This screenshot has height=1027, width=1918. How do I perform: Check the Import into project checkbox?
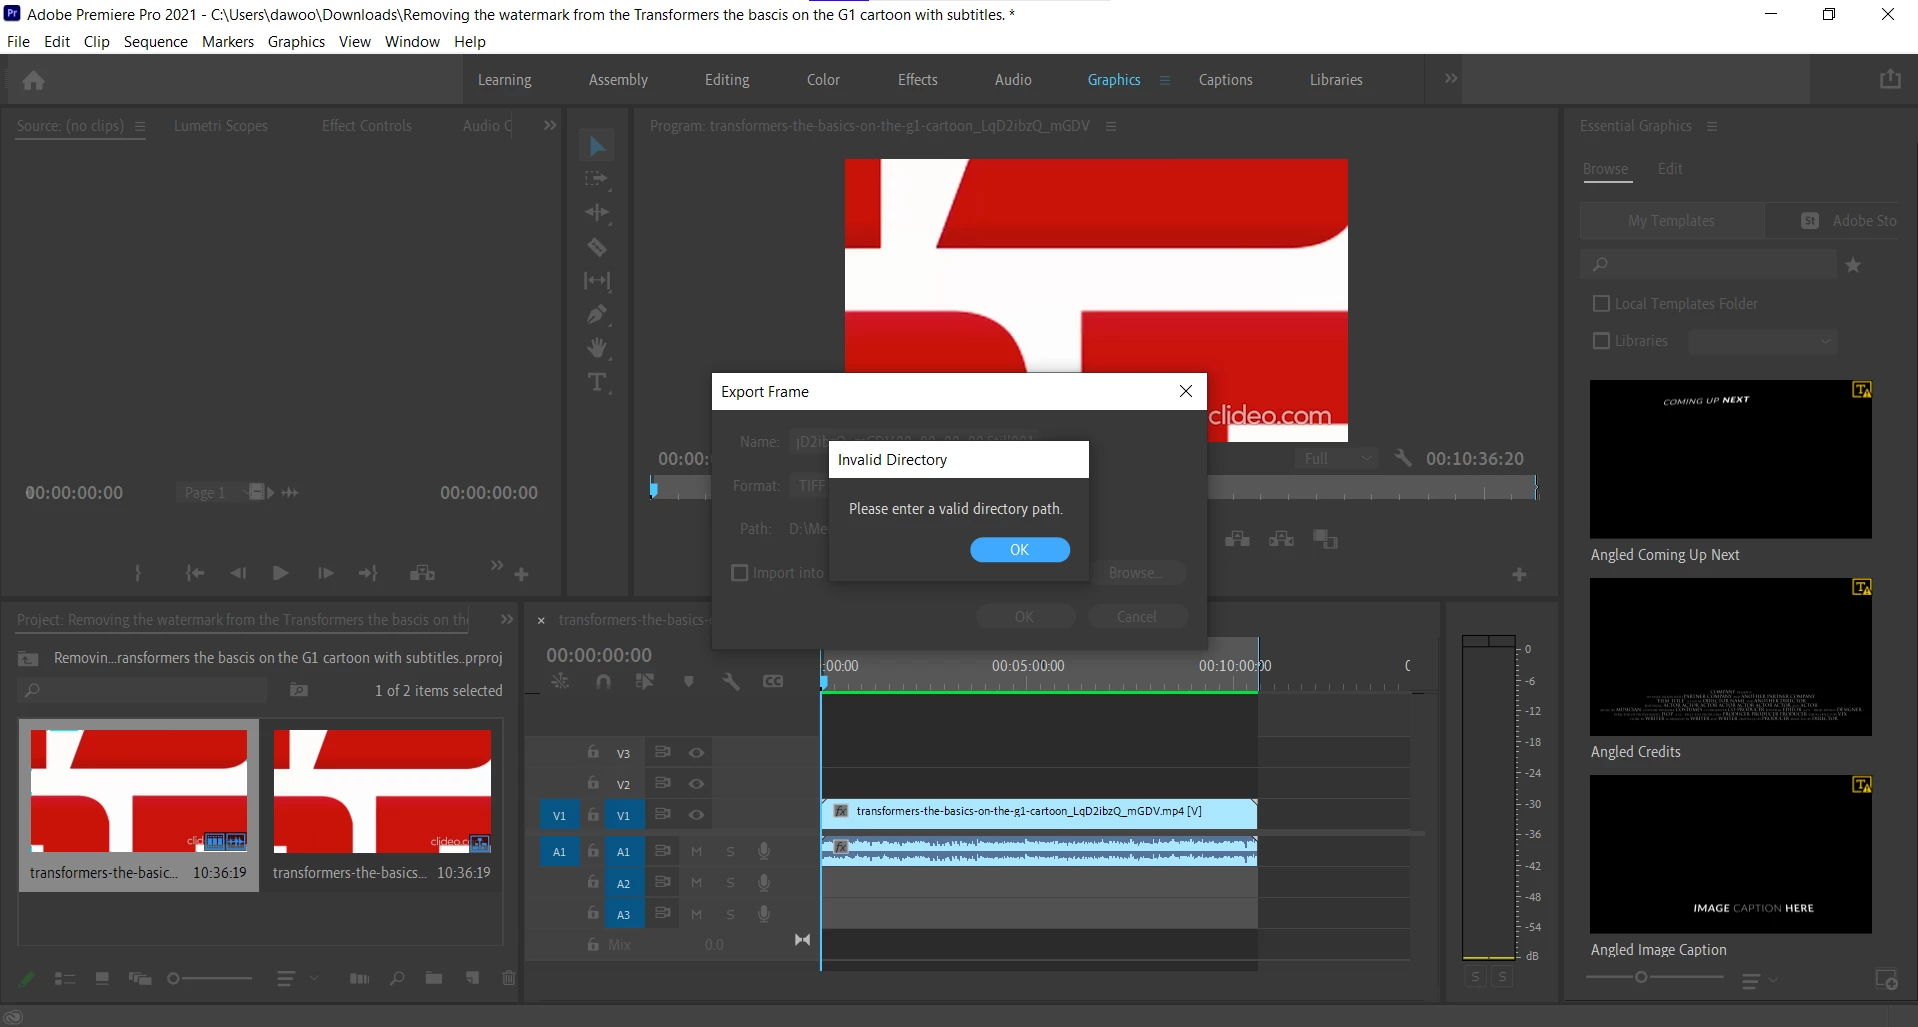pos(740,573)
